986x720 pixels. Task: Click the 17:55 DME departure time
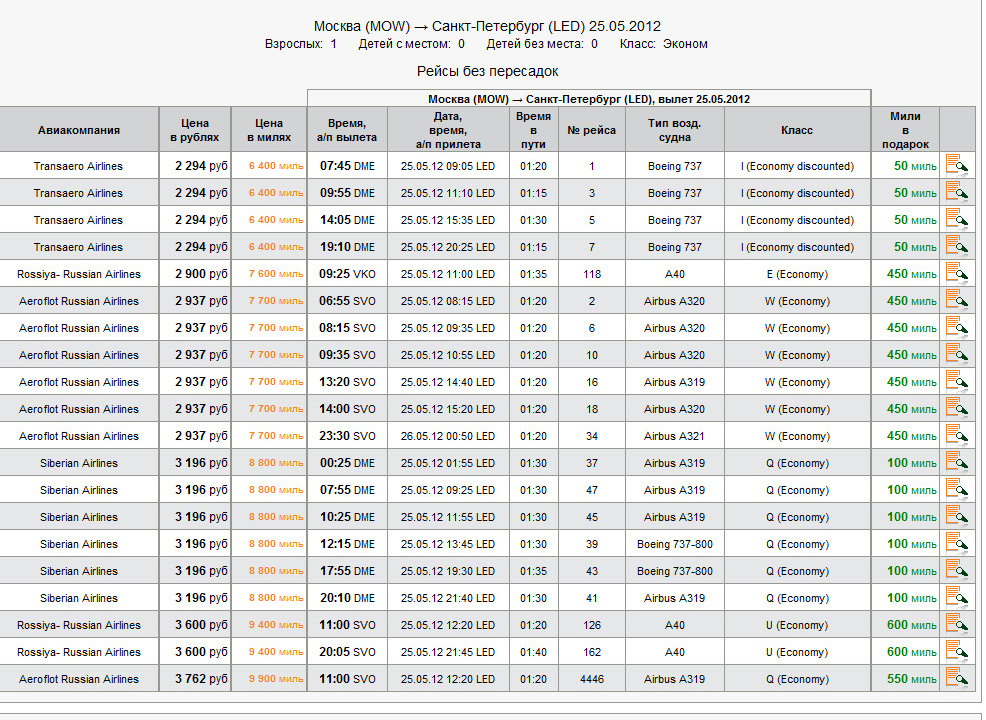coord(347,572)
